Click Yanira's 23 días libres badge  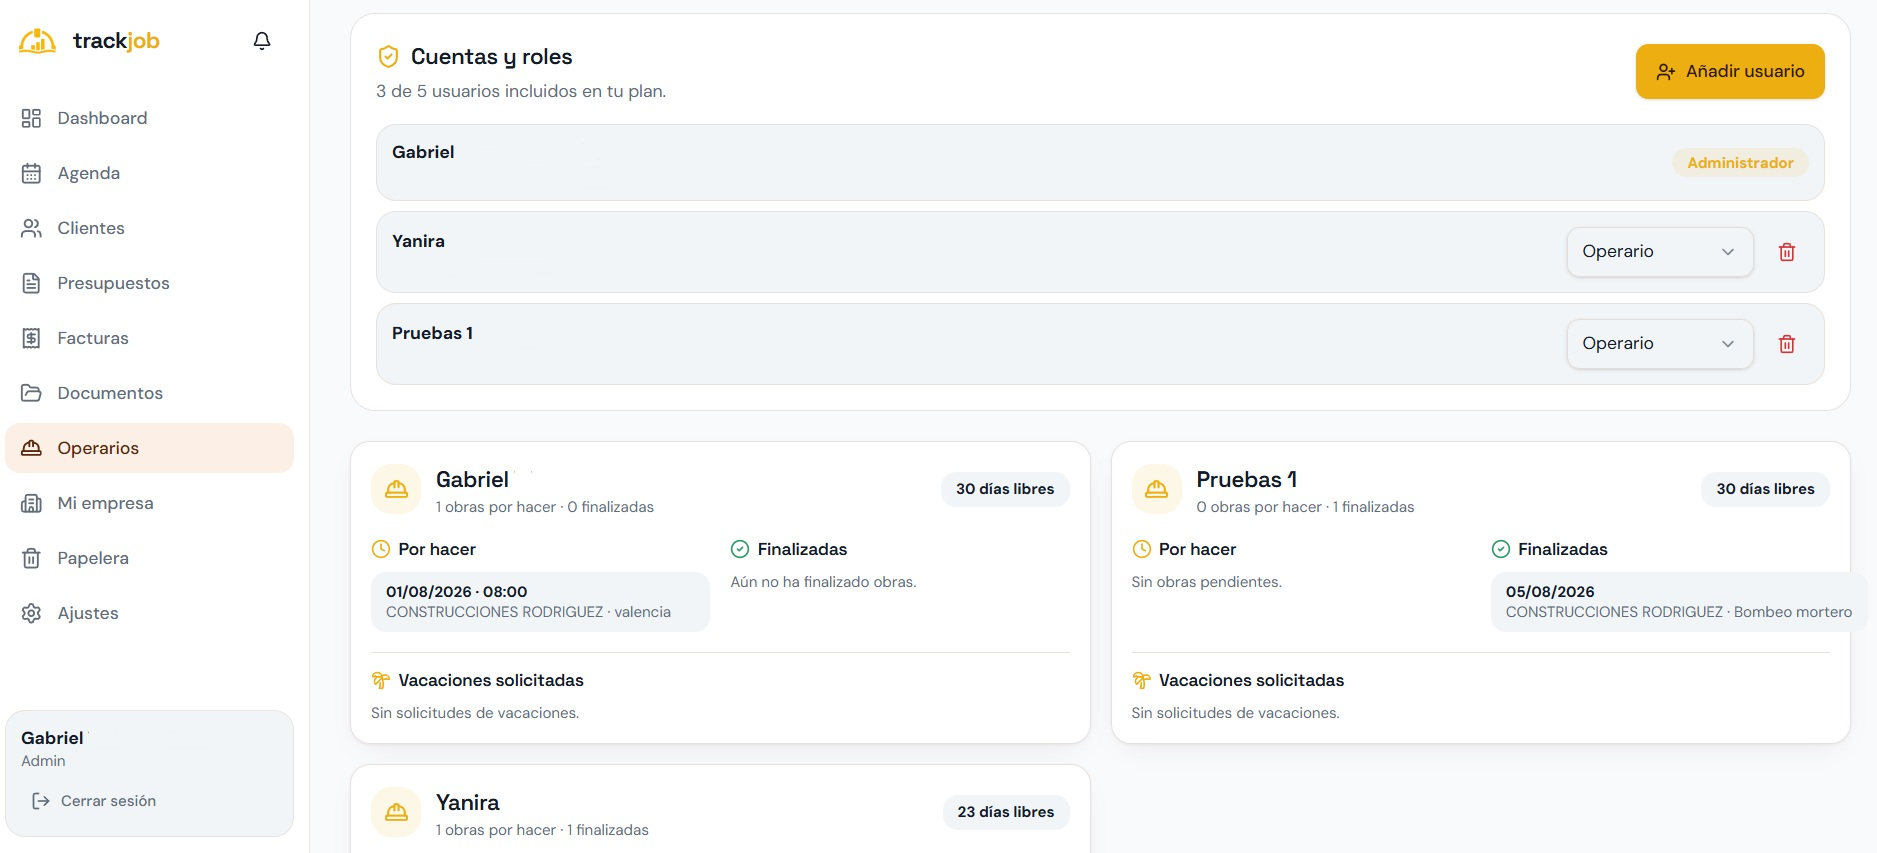tap(1006, 812)
